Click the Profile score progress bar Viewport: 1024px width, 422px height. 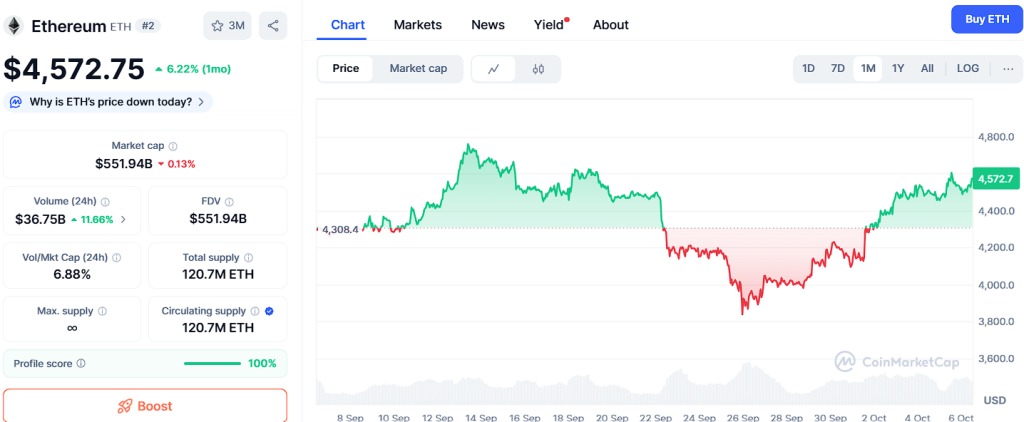coord(212,364)
